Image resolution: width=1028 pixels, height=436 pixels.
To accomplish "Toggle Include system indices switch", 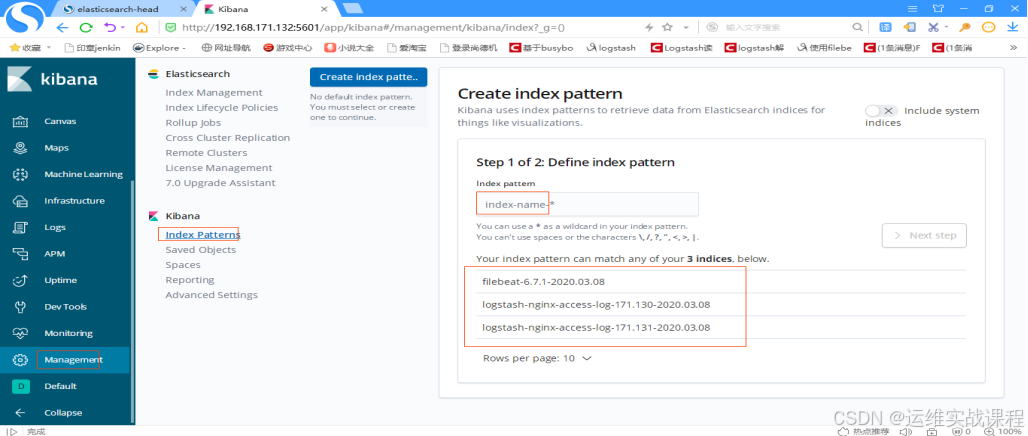I will tap(881, 111).
